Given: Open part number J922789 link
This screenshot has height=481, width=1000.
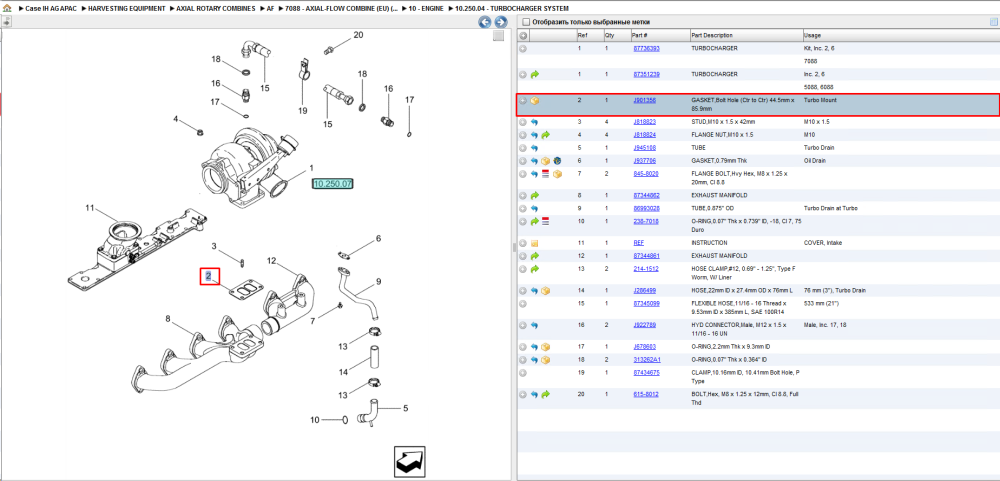Looking at the screenshot, I should coord(644,325).
